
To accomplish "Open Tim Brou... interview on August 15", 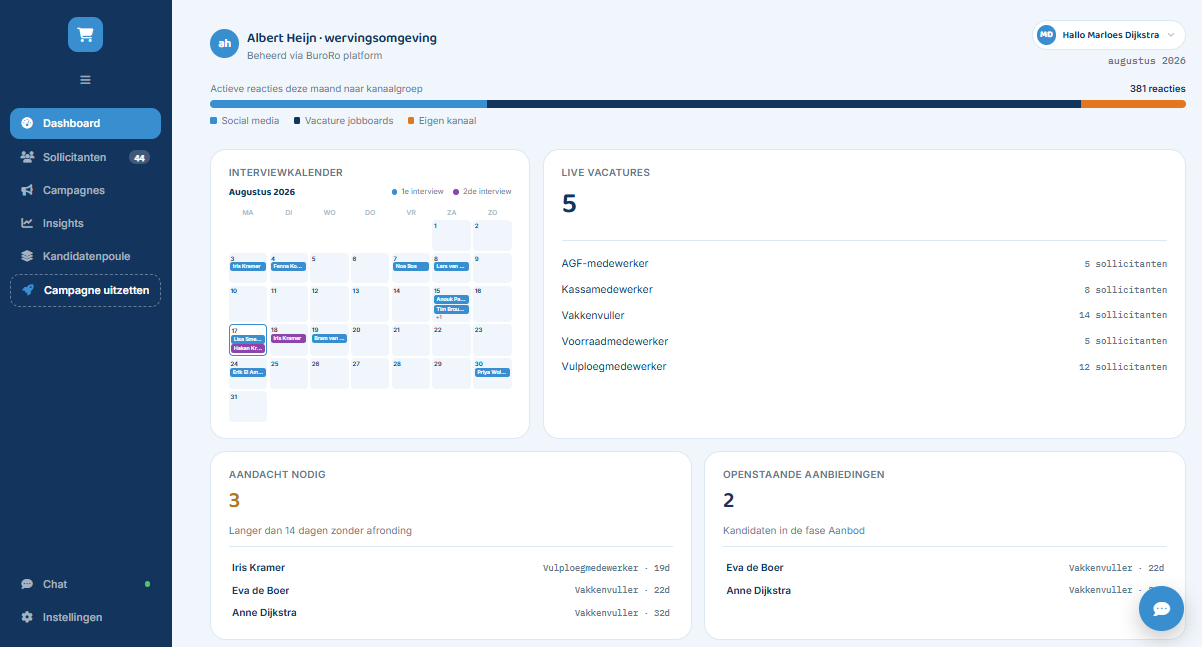I will 452,310.
